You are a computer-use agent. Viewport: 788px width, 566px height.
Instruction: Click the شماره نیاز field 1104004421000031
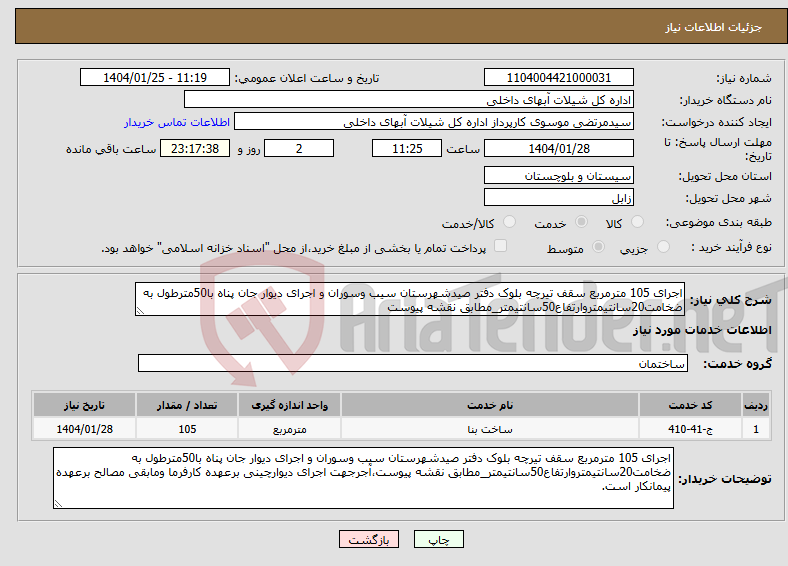click(558, 78)
